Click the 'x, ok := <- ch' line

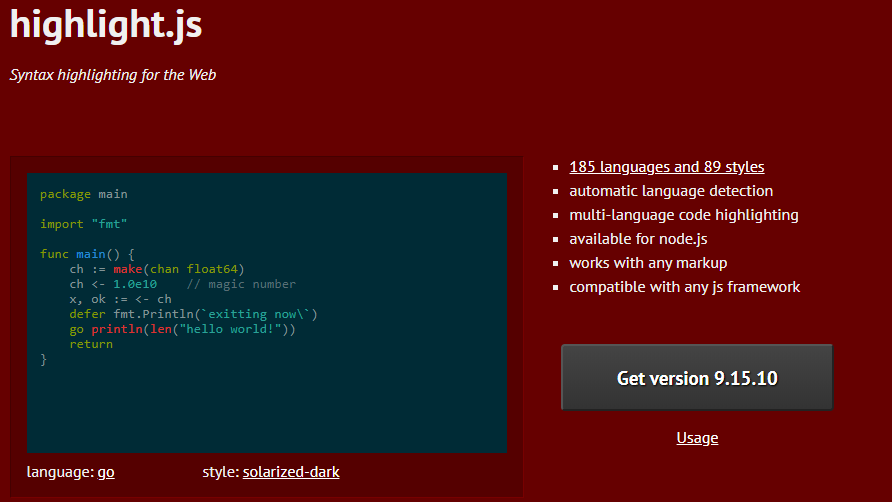click(x=121, y=299)
